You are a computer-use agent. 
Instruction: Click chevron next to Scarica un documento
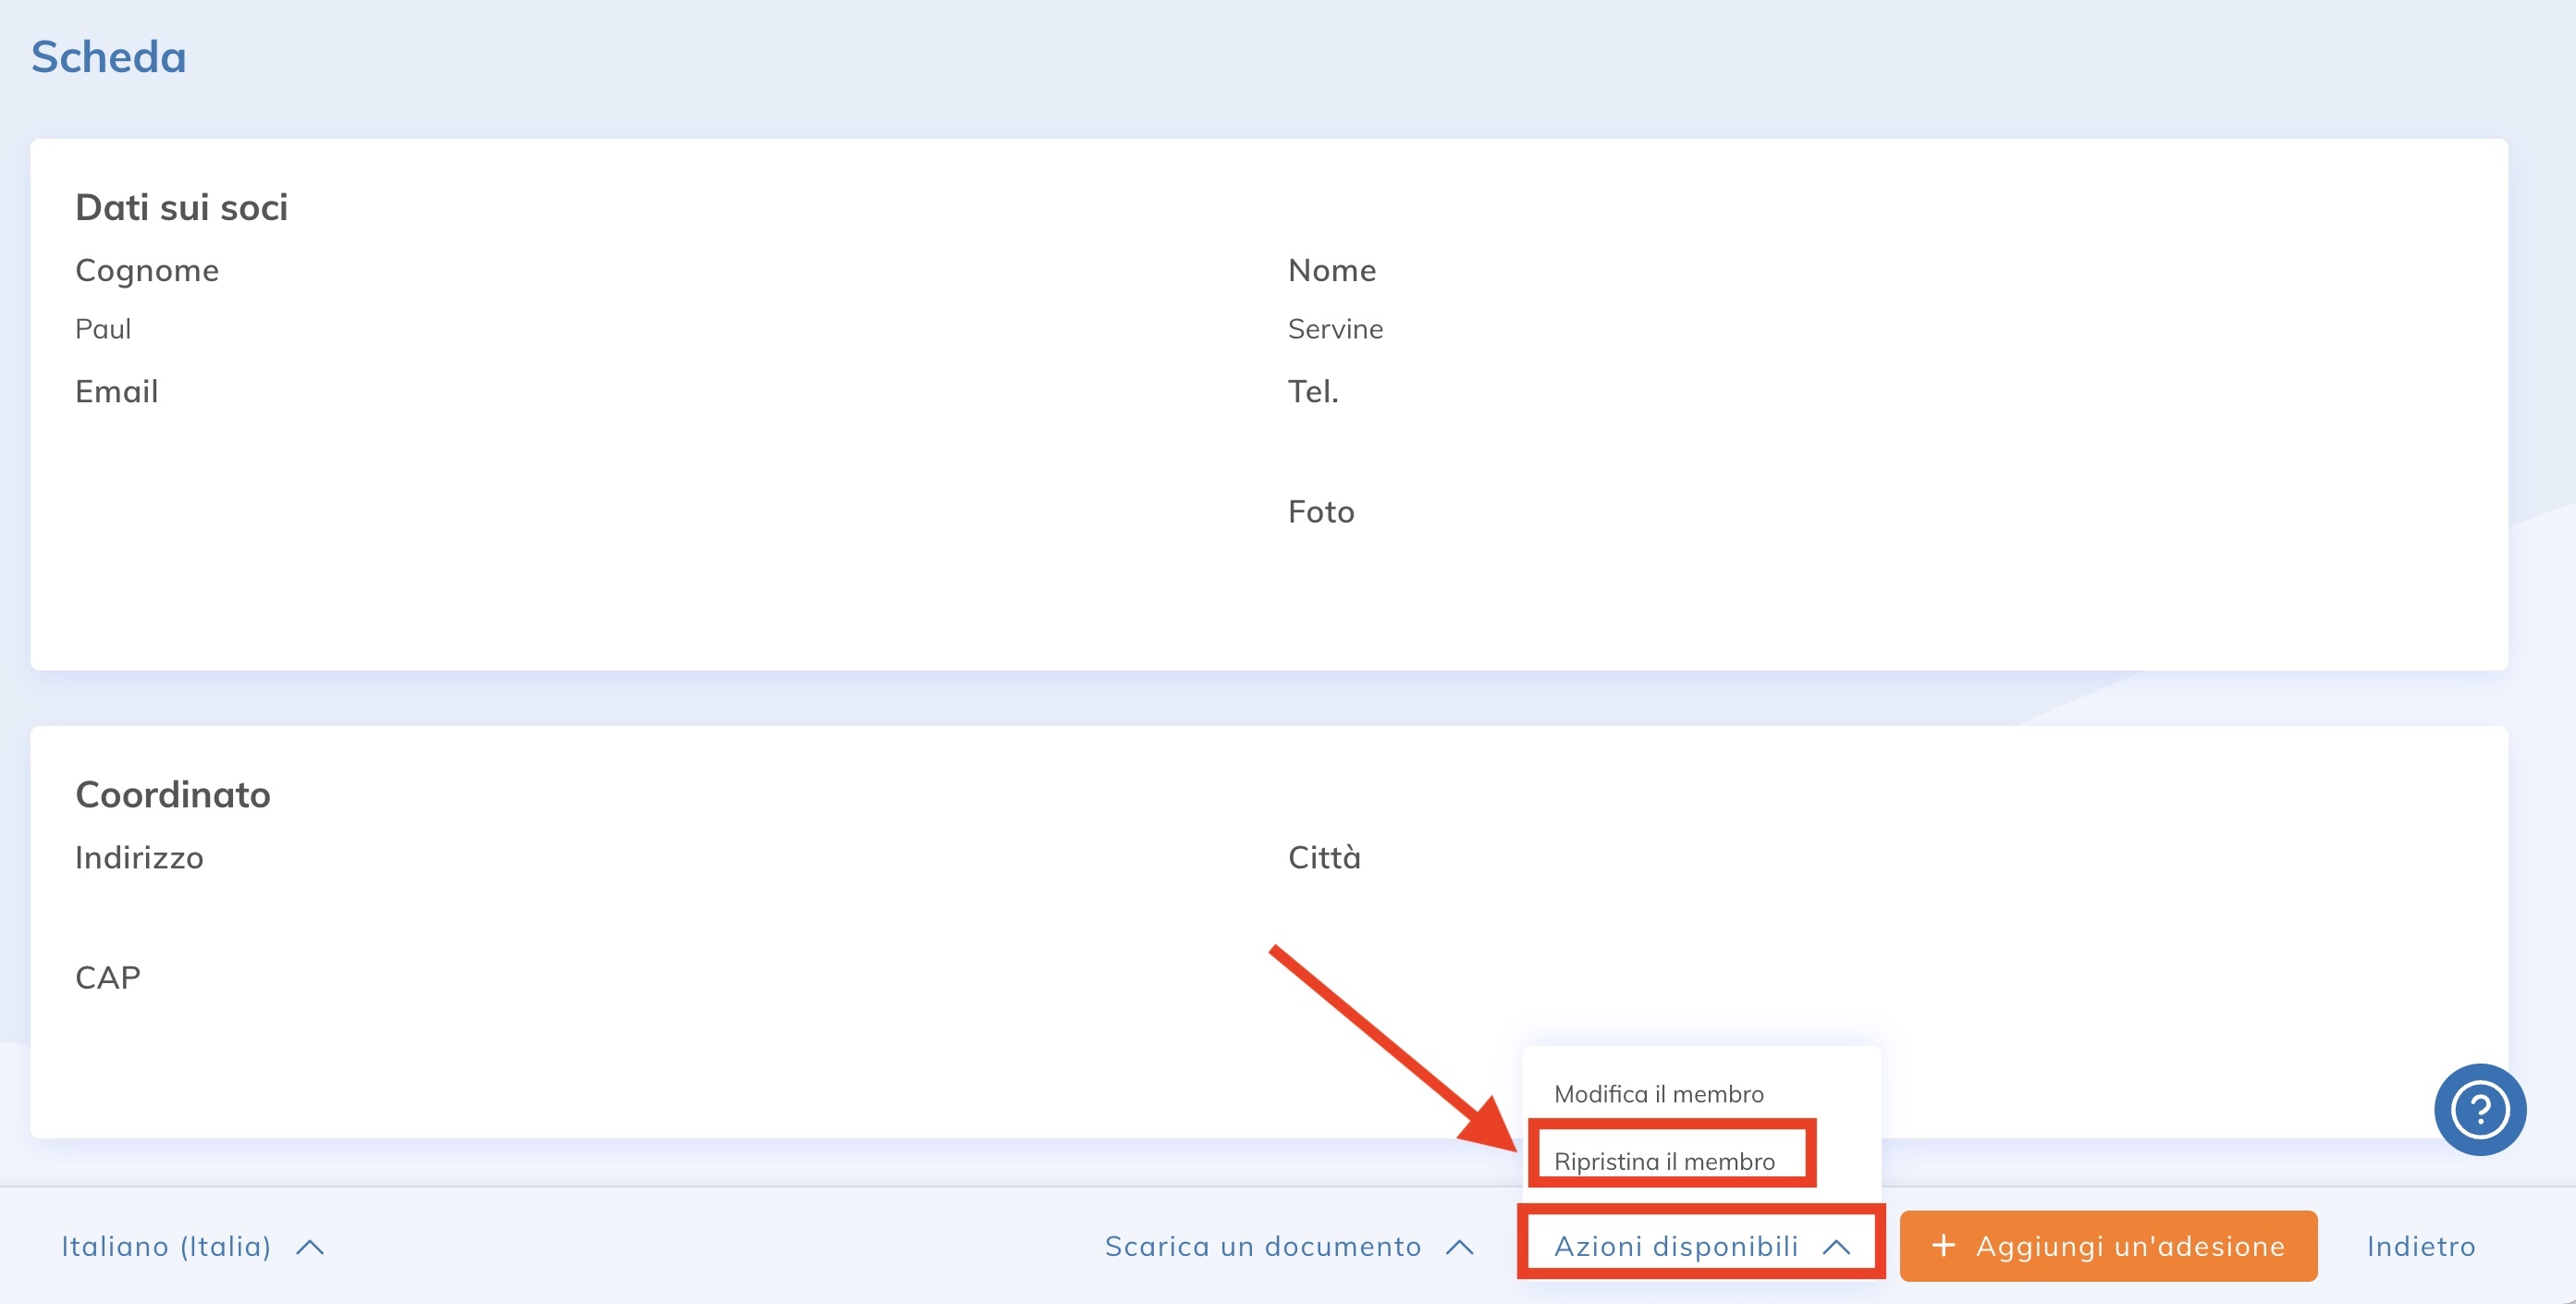[1459, 1247]
